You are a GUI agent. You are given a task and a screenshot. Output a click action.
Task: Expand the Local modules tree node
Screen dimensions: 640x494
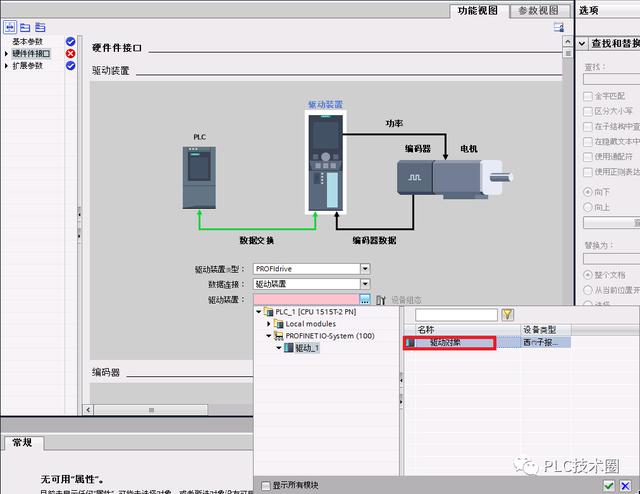click(269, 324)
